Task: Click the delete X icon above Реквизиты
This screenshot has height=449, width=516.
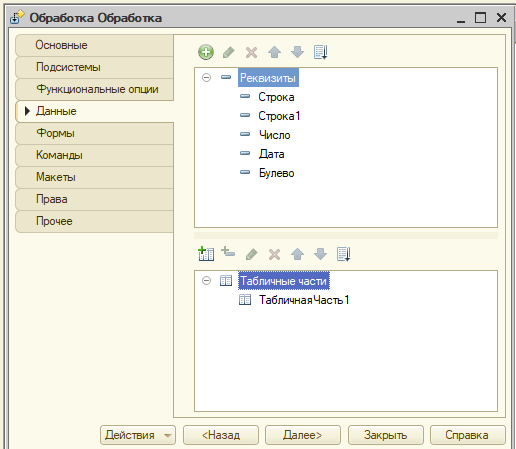Action: pyautogui.click(x=251, y=53)
